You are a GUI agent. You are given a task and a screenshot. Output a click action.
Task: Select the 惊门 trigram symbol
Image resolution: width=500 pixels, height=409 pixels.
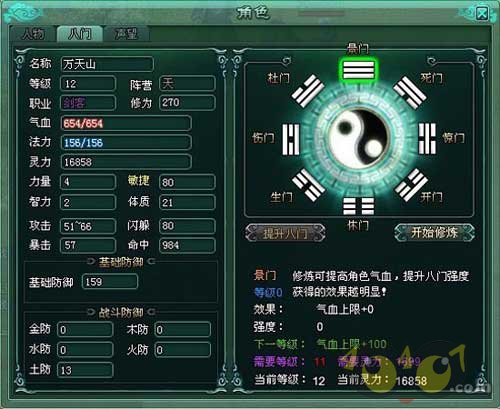click(x=427, y=138)
